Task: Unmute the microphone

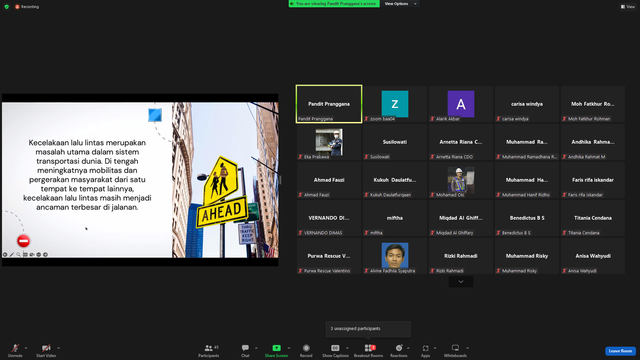Action: [15, 350]
